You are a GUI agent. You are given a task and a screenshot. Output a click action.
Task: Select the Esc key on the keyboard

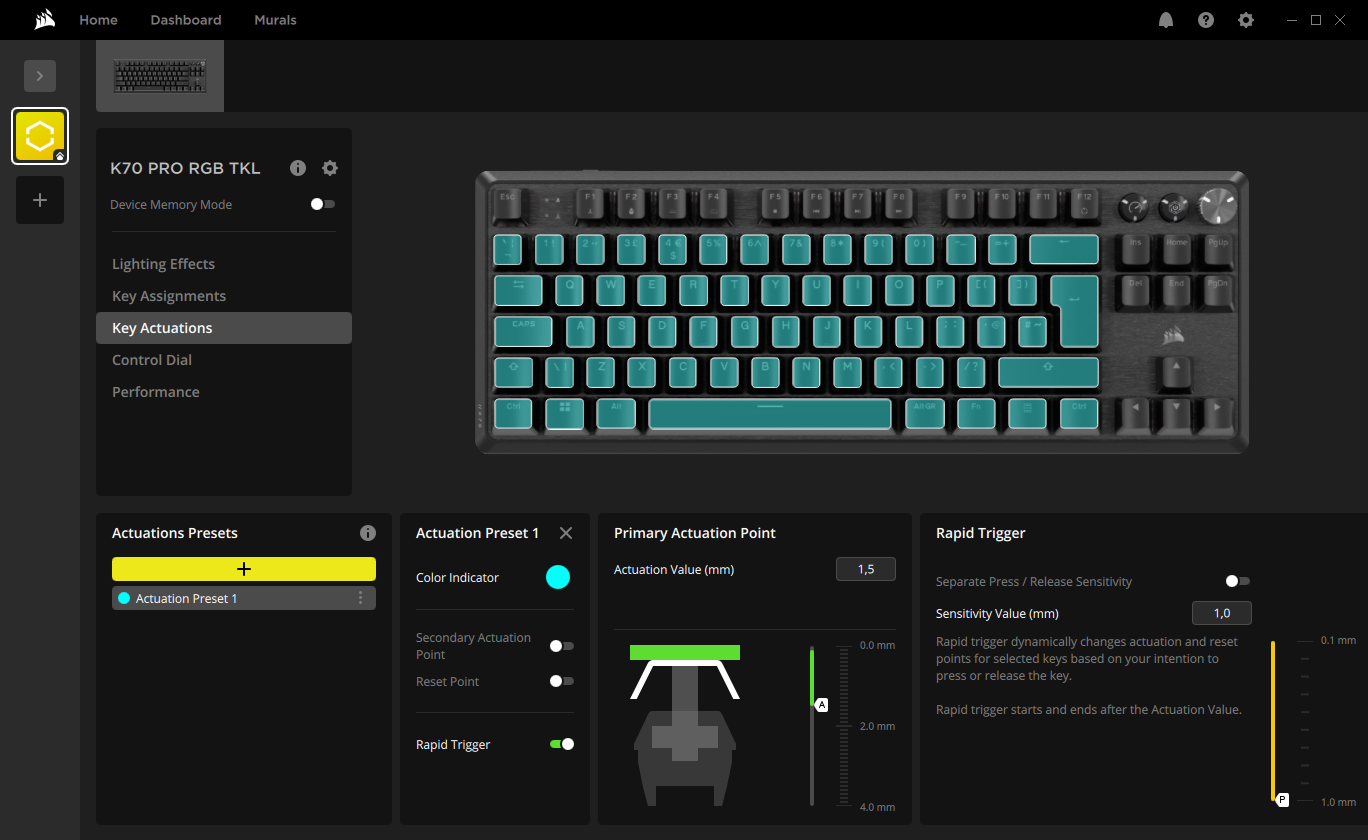click(x=507, y=205)
